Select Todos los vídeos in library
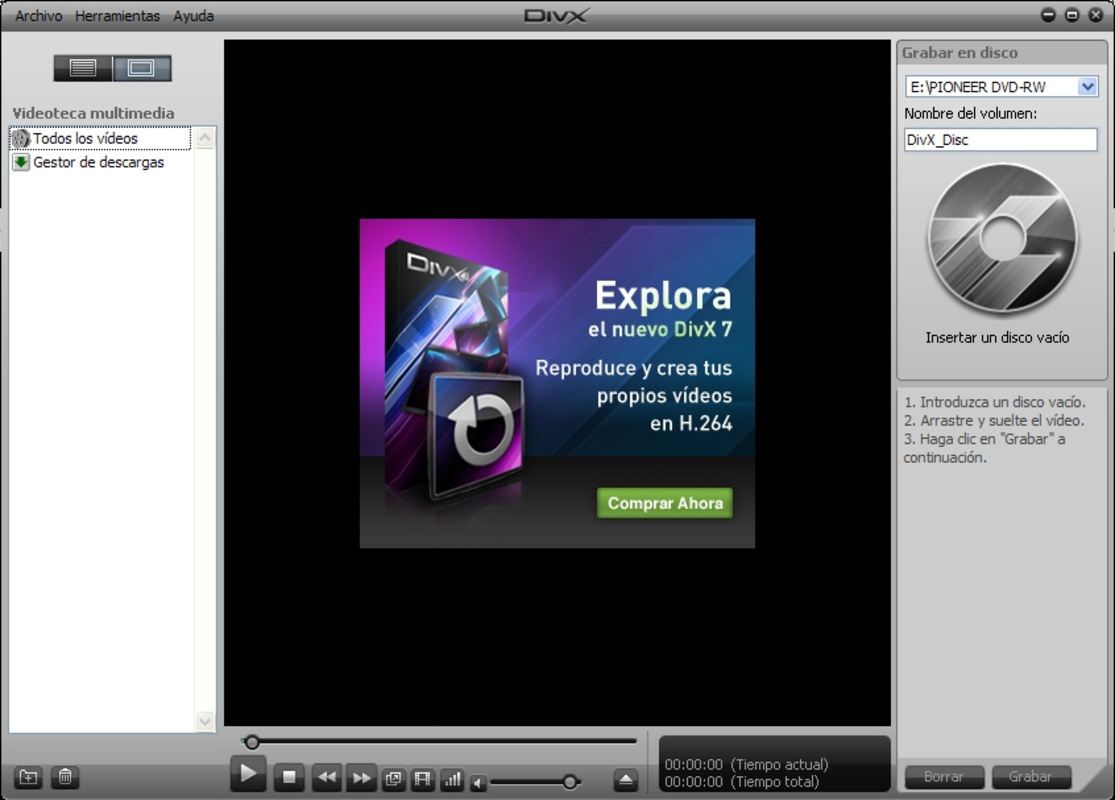This screenshot has width=1115, height=800. (100, 139)
